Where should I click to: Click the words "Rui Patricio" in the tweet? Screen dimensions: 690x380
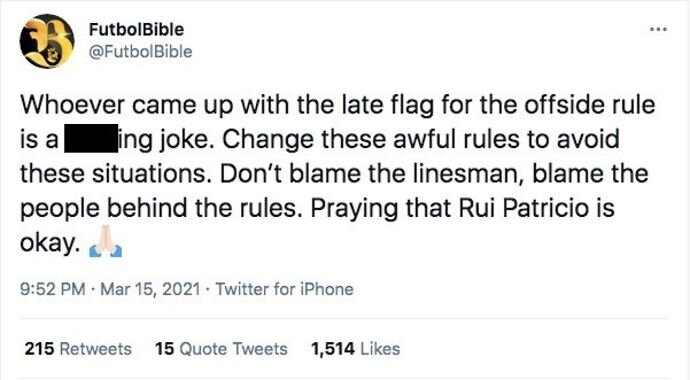click(x=524, y=208)
